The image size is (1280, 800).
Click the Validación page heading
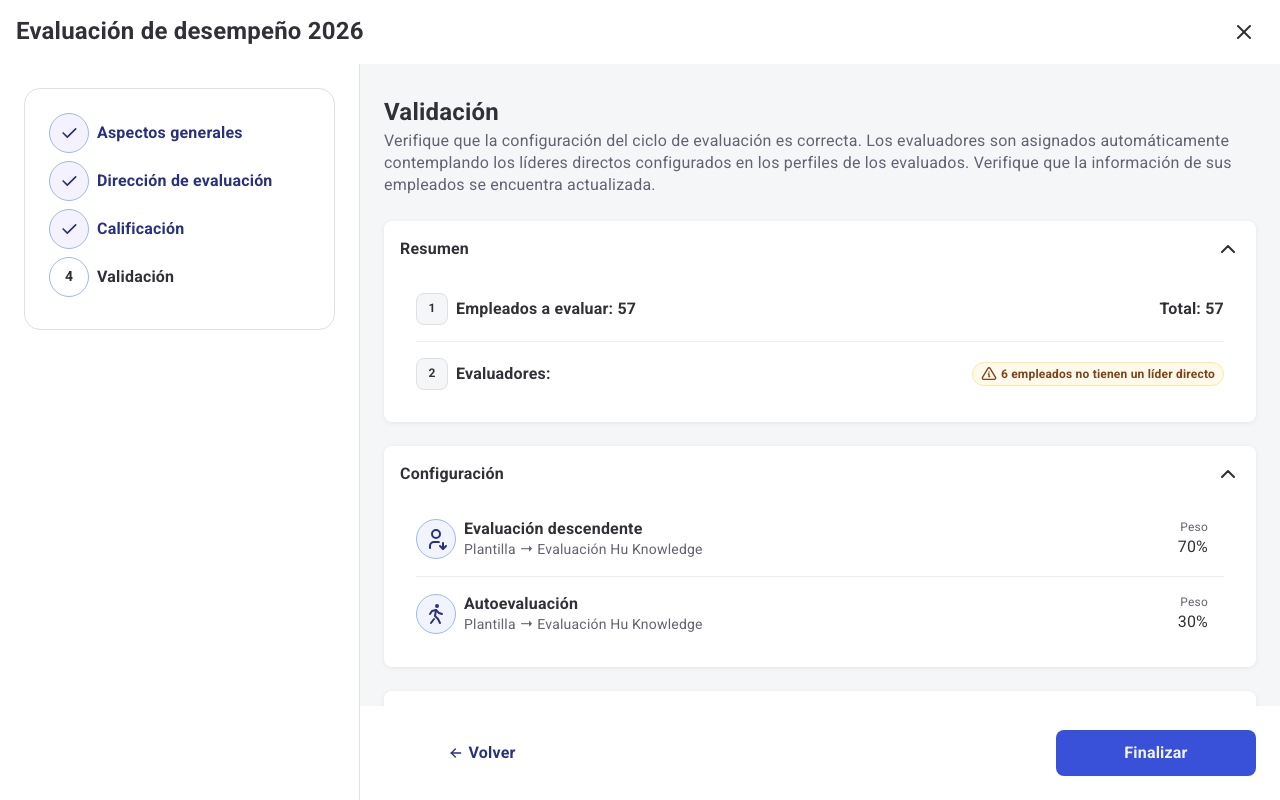(441, 112)
